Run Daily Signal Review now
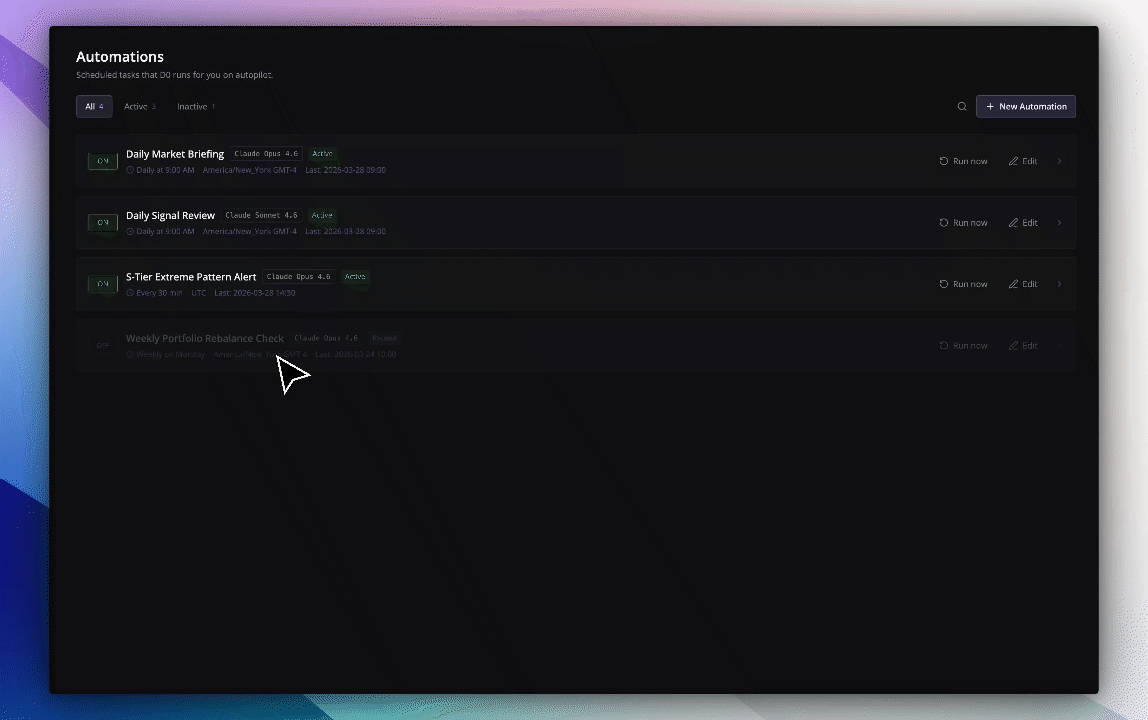 click(964, 223)
